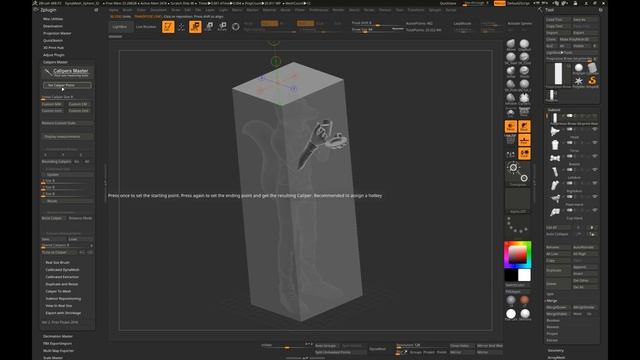The width and height of the screenshot is (640, 360).
Task: Pick the PolyMesh3D star tool icon
Action: 578,80
